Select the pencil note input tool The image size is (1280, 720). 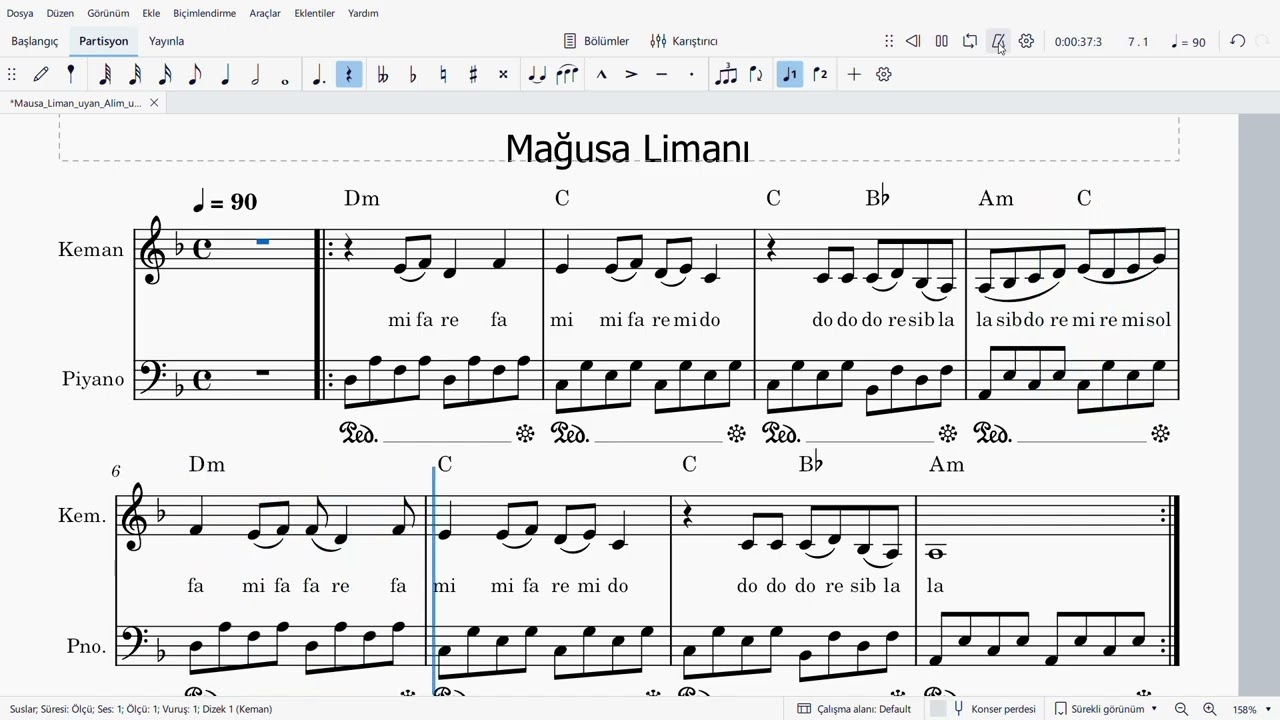(41, 74)
